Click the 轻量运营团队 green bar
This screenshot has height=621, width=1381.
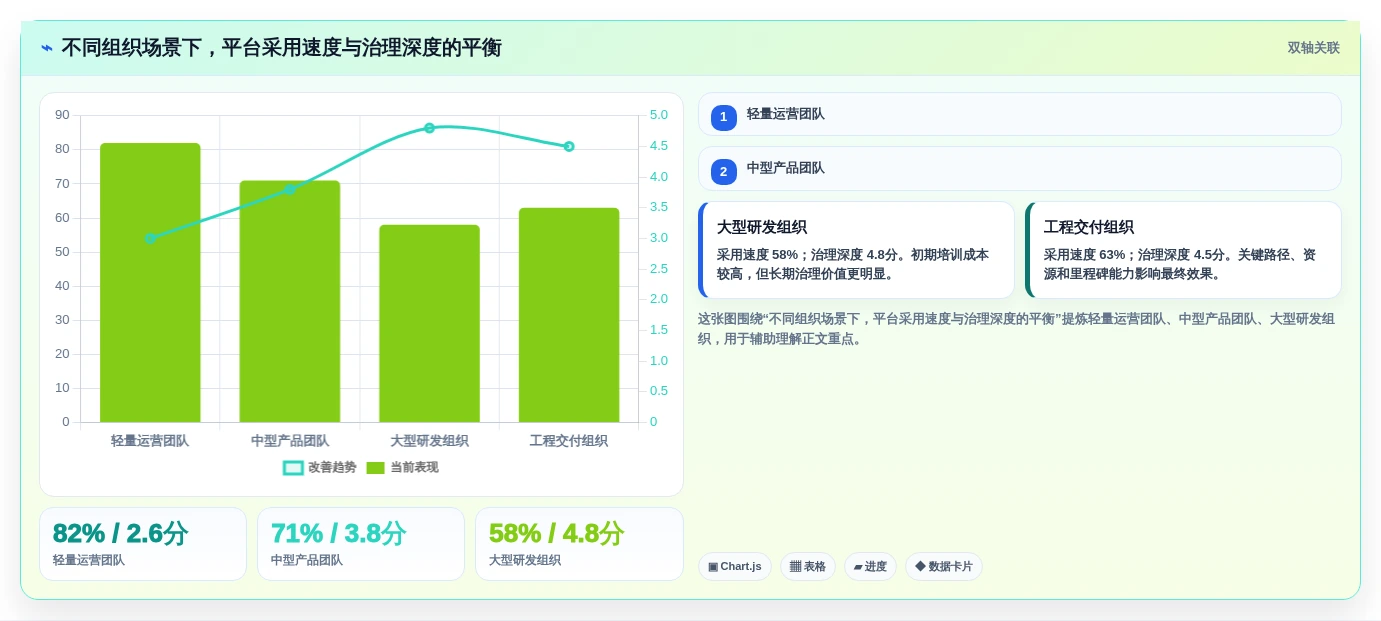(150, 282)
